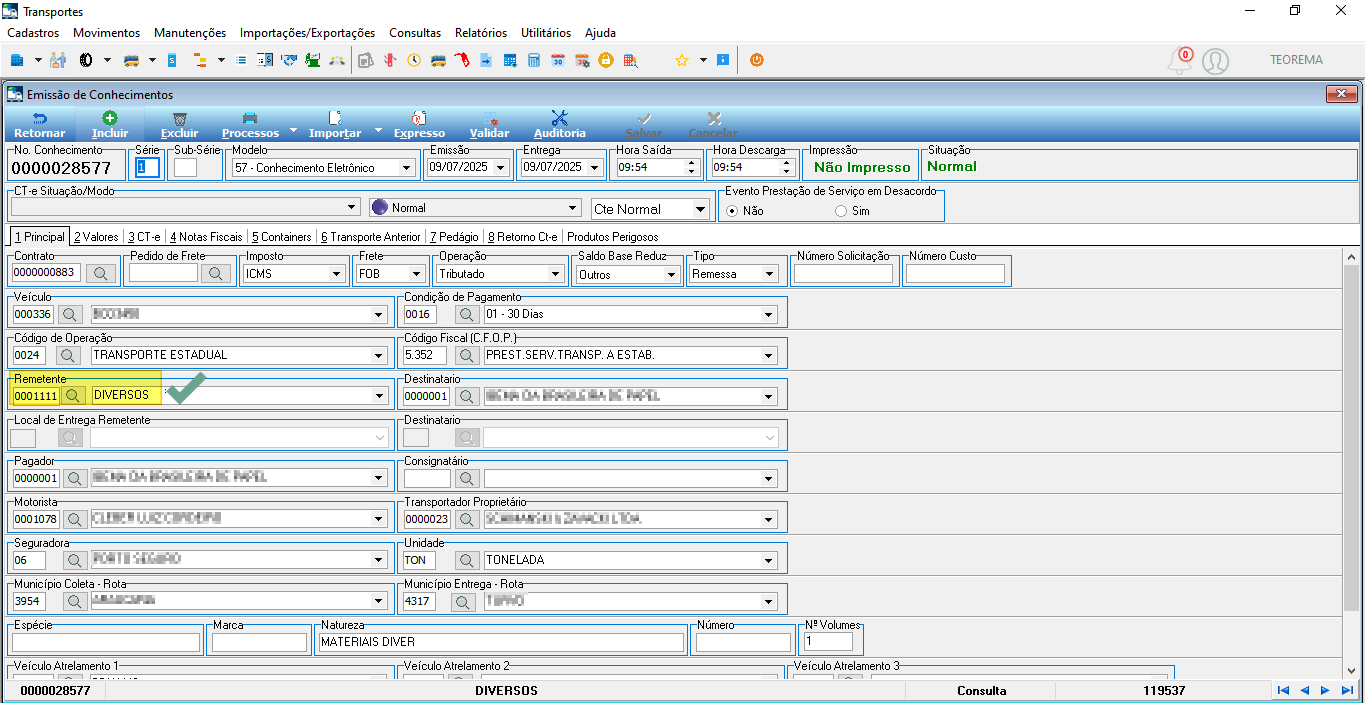Click the Excluir trash icon
This screenshot has width=1365, height=703.
[179, 118]
